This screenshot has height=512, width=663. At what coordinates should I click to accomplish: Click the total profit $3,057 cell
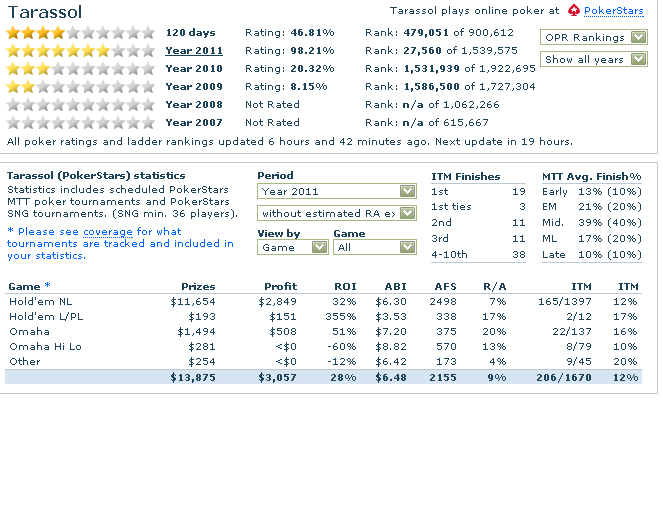(x=277, y=377)
